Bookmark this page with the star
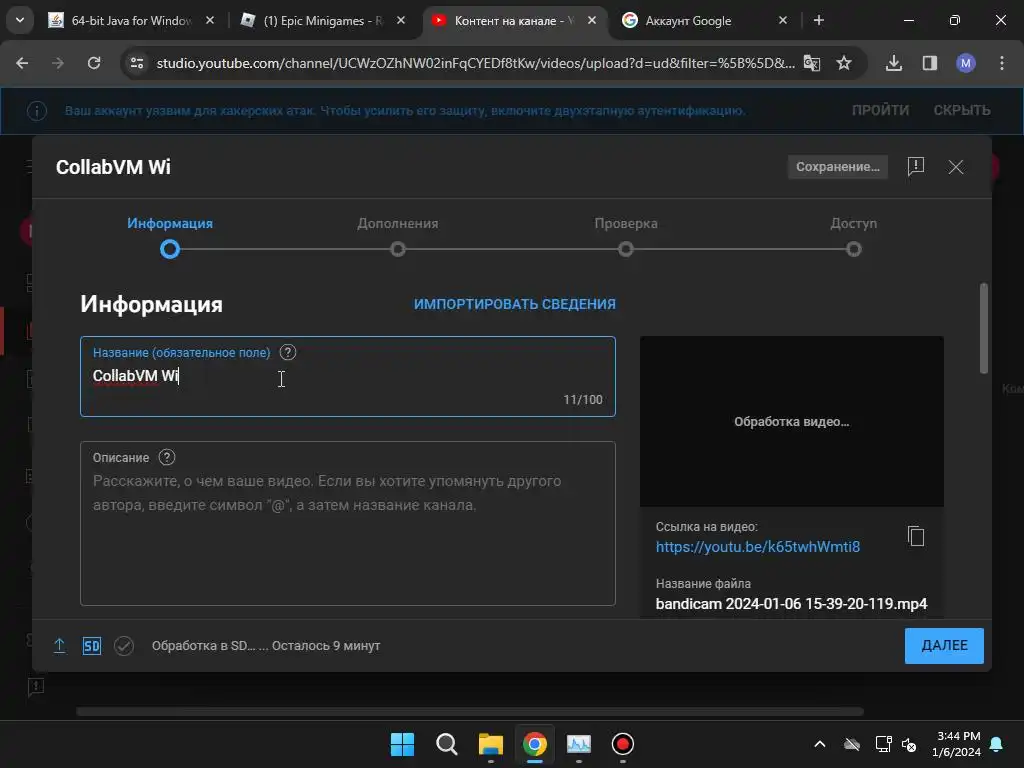 tap(844, 63)
